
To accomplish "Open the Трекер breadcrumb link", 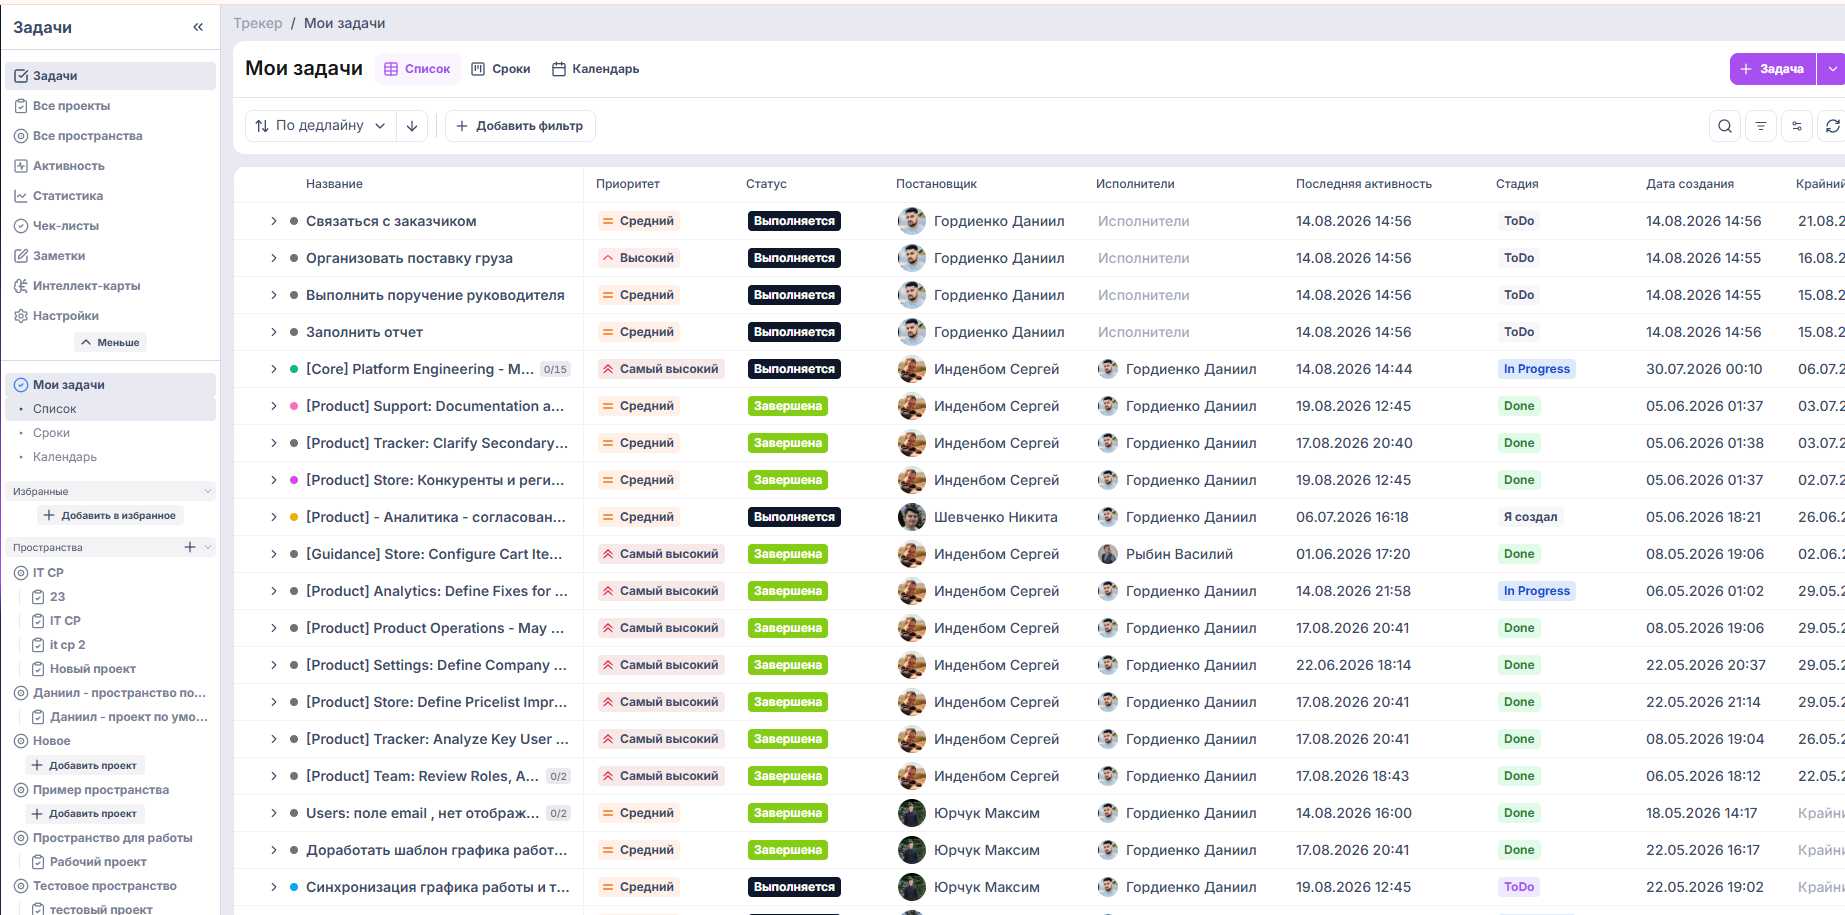I will (x=258, y=23).
